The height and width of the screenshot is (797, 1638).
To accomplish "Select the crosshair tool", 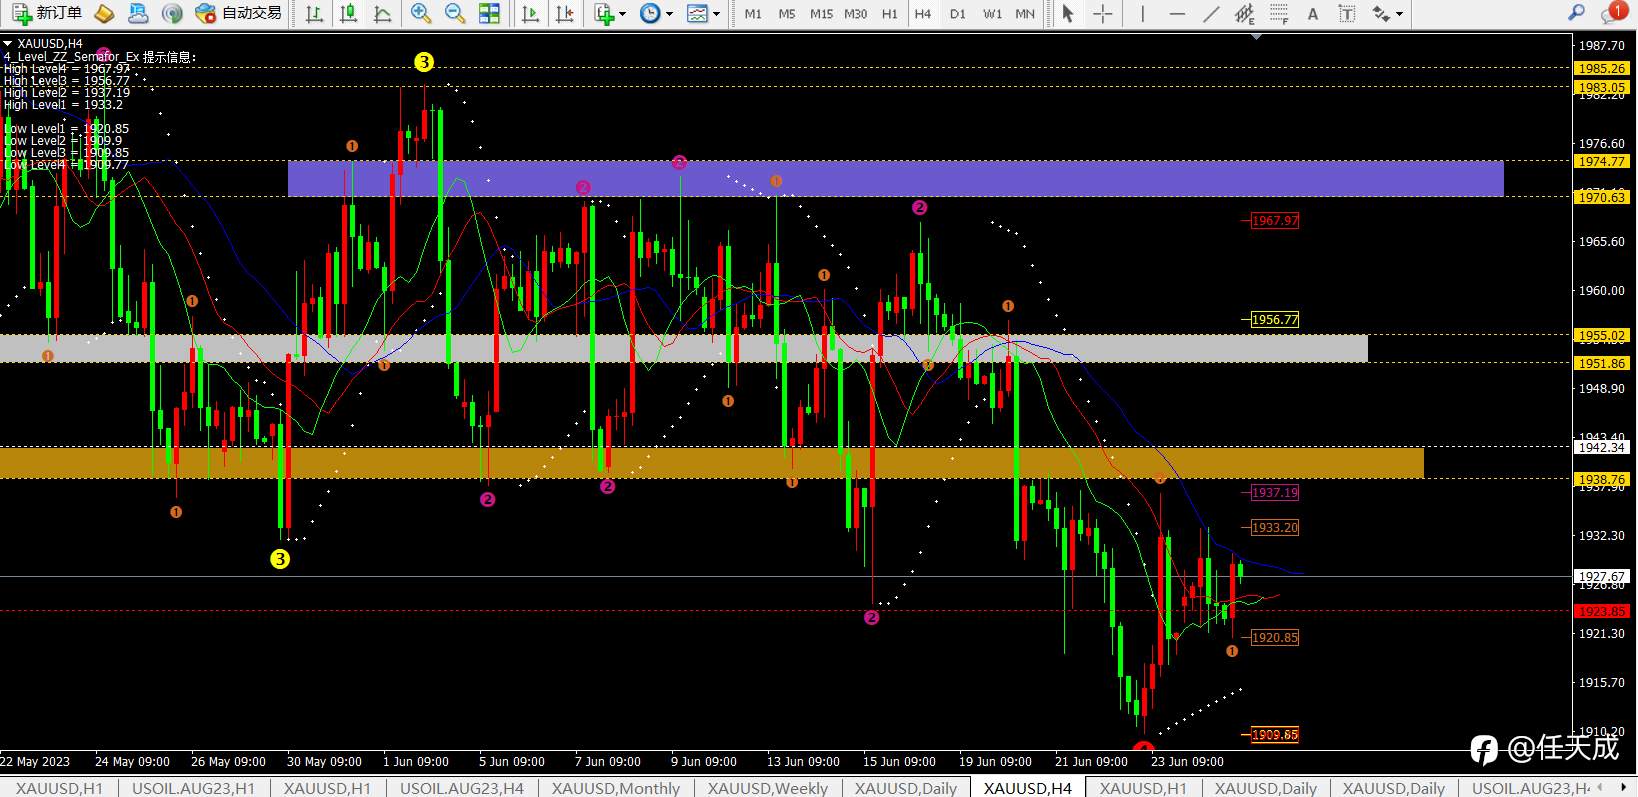I will 1102,13.
